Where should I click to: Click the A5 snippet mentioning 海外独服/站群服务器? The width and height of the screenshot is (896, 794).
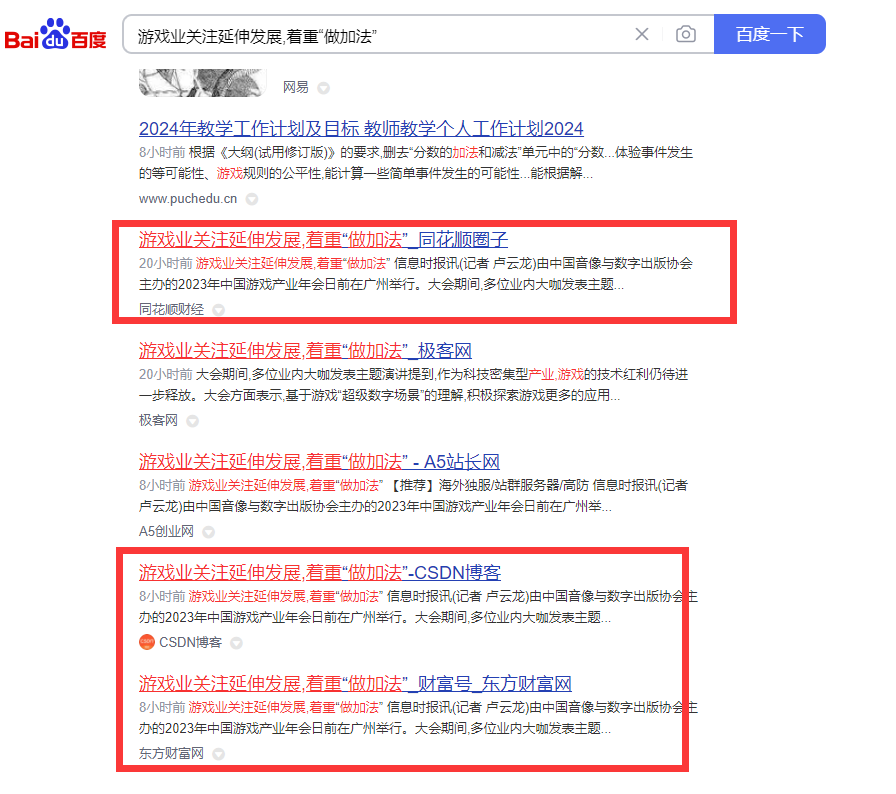pos(414,495)
